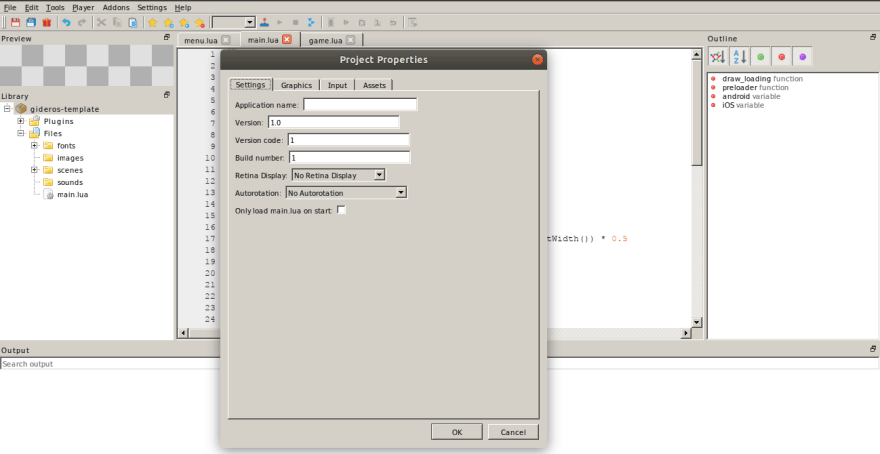Focus the Application name field

[x=360, y=104]
